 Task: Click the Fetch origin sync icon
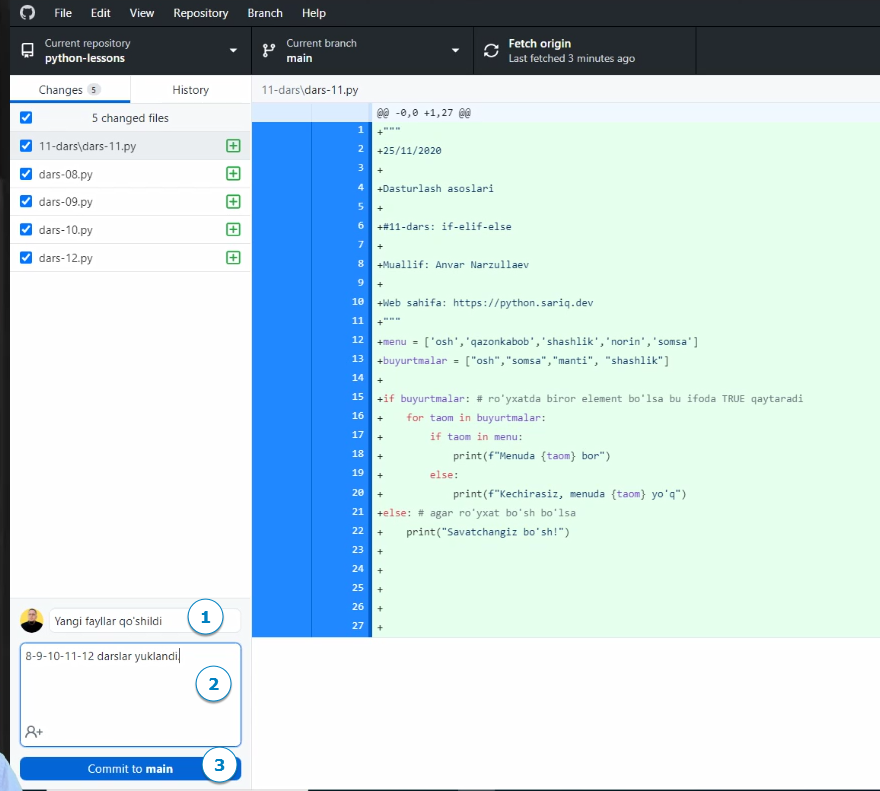pos(491,51)
